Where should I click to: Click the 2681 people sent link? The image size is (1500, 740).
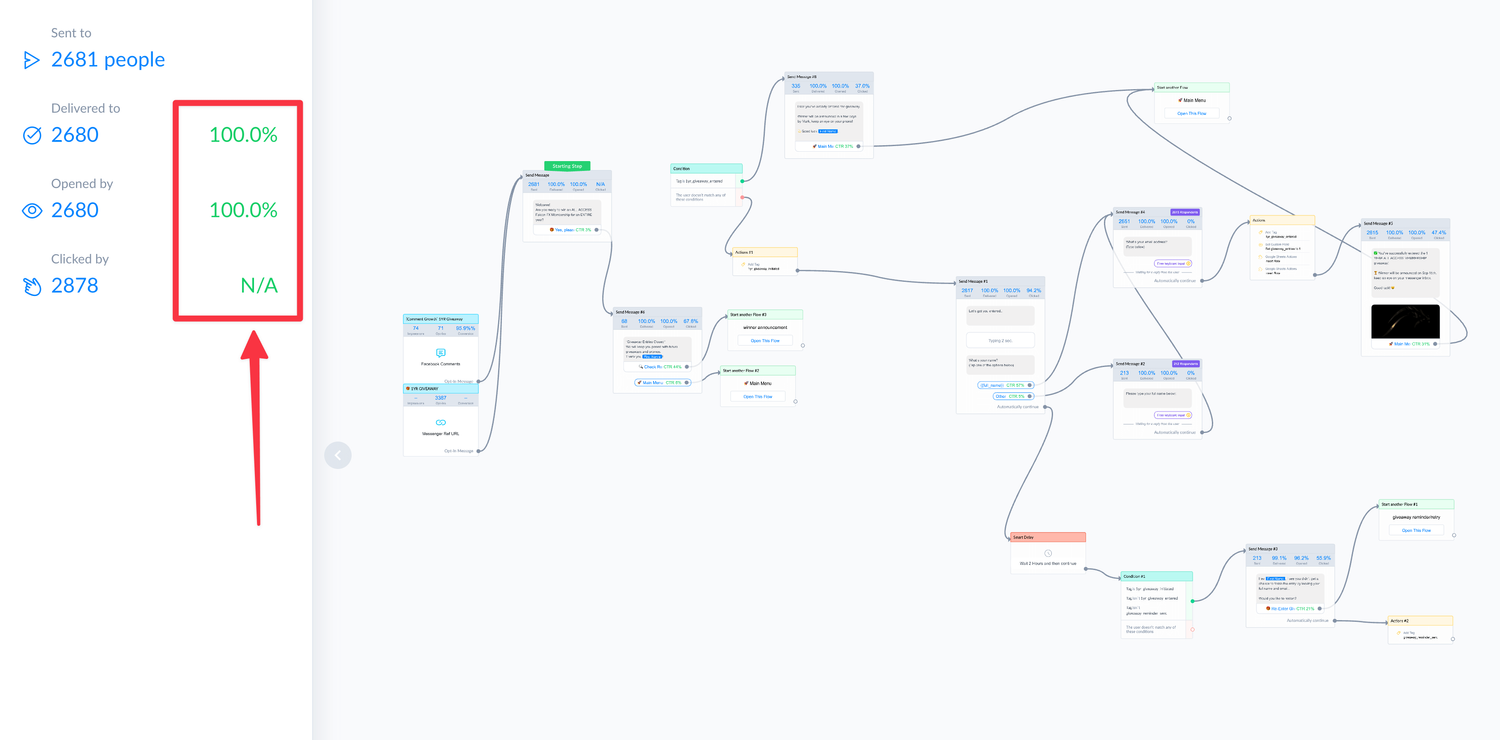tap(107, 59)
